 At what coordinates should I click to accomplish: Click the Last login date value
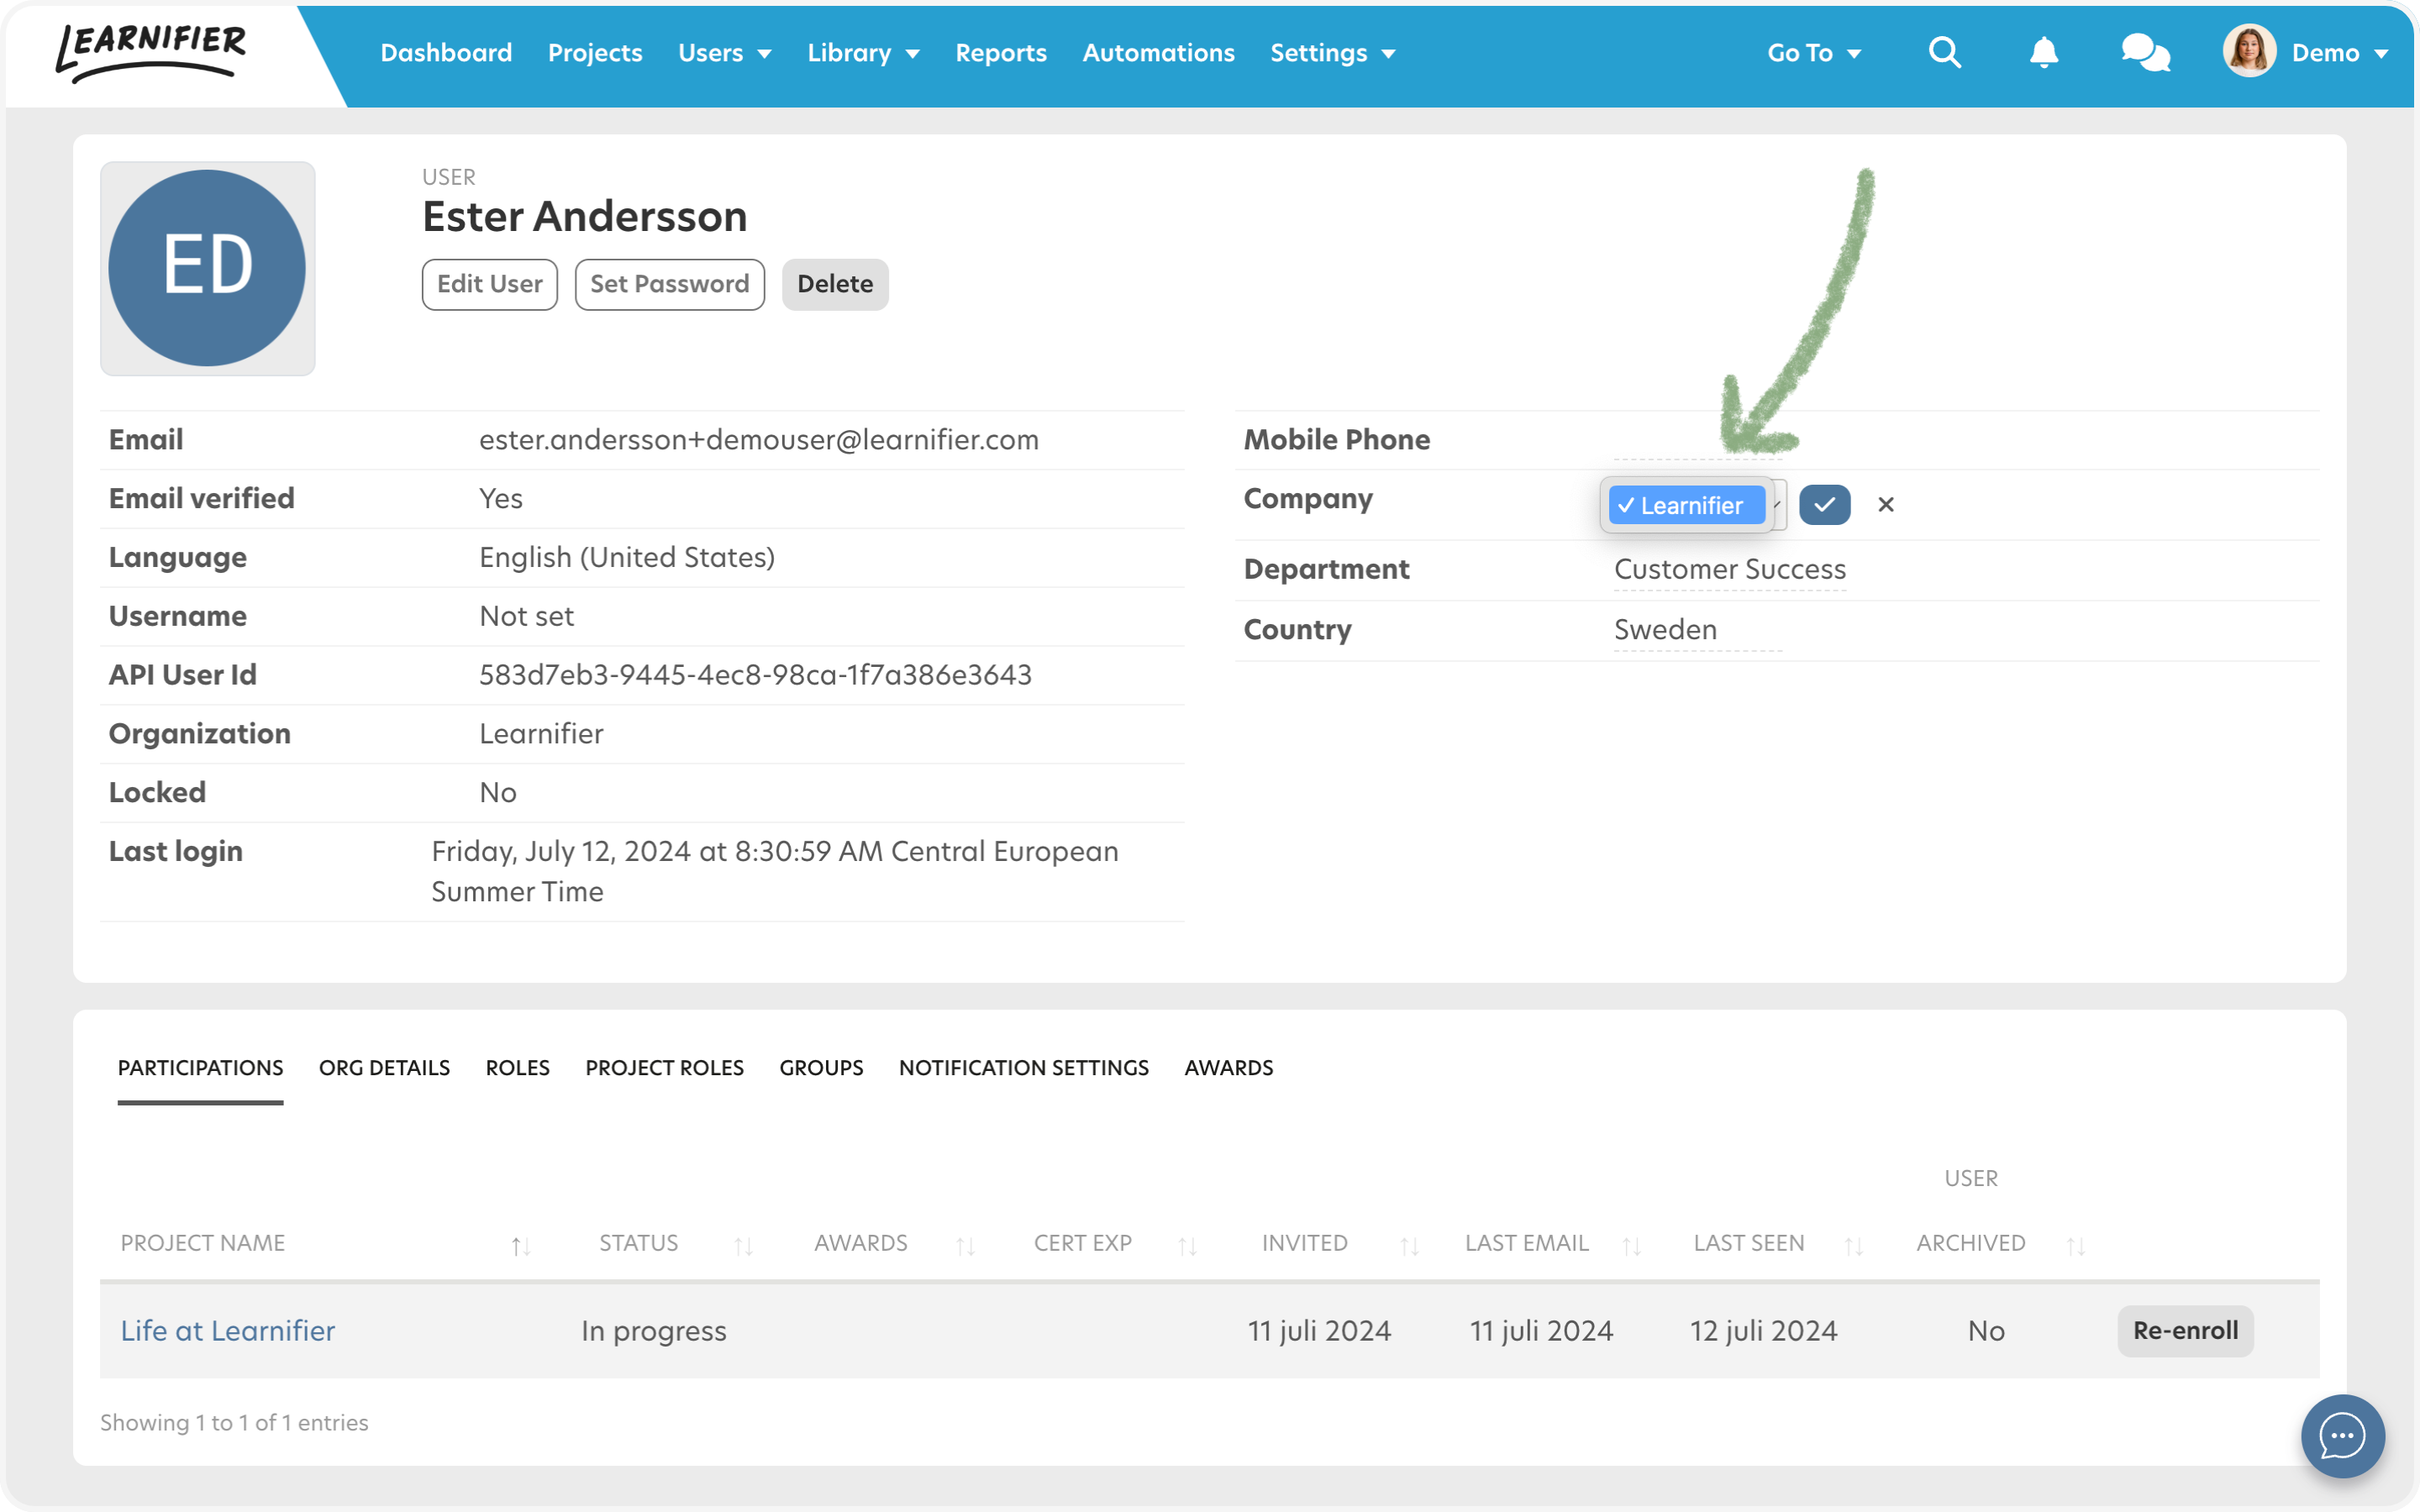(x=774, y=871)
